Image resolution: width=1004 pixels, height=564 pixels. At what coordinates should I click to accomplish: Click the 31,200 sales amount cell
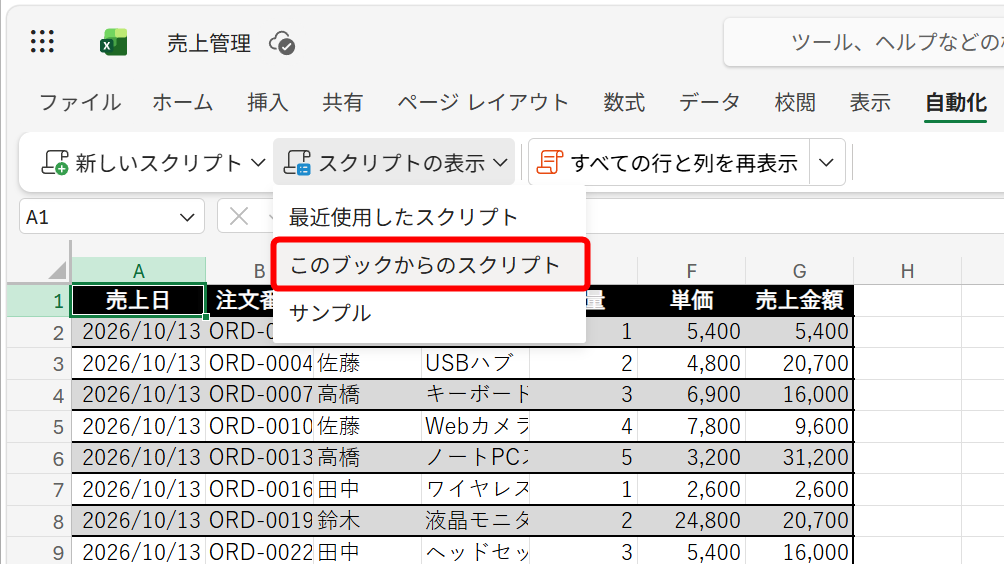799,458
